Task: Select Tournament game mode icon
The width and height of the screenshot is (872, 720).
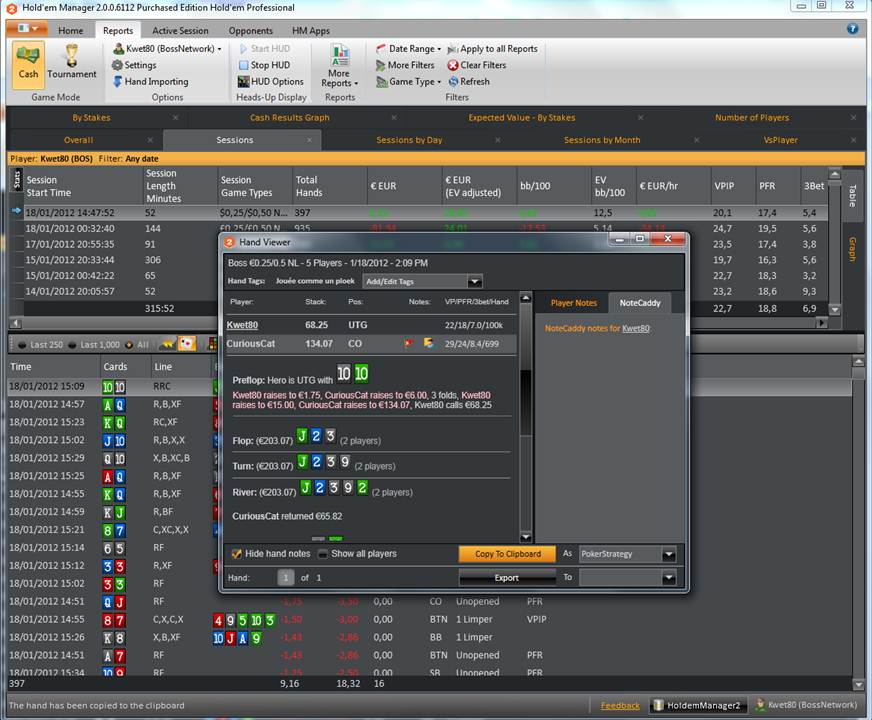Action: click(71, 64)
